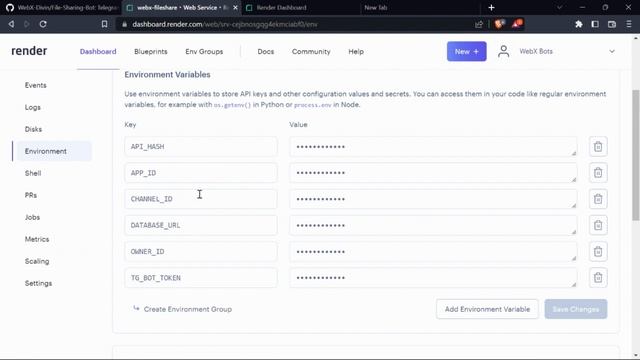640x360 pixels.
Task: Click the CHANNEL_ID key field
Action: click(201, 199)
